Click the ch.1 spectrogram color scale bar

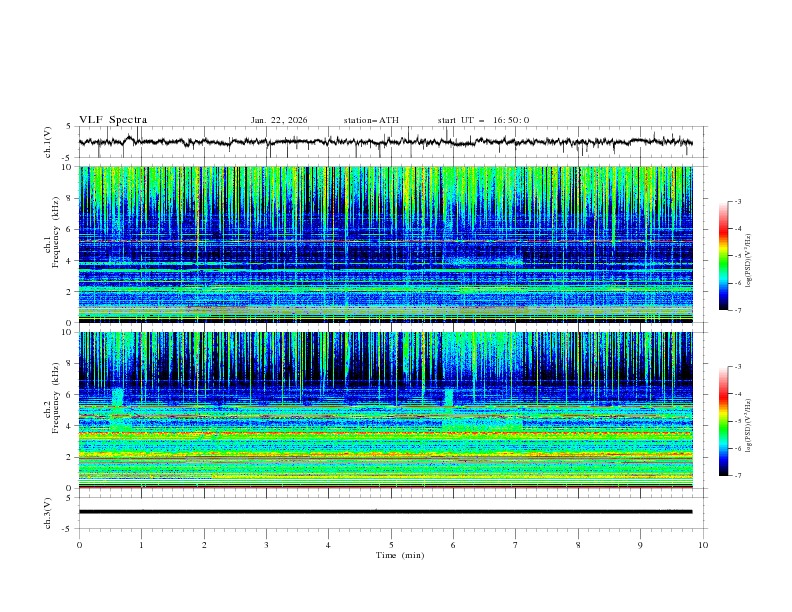(x=723, y=256)
